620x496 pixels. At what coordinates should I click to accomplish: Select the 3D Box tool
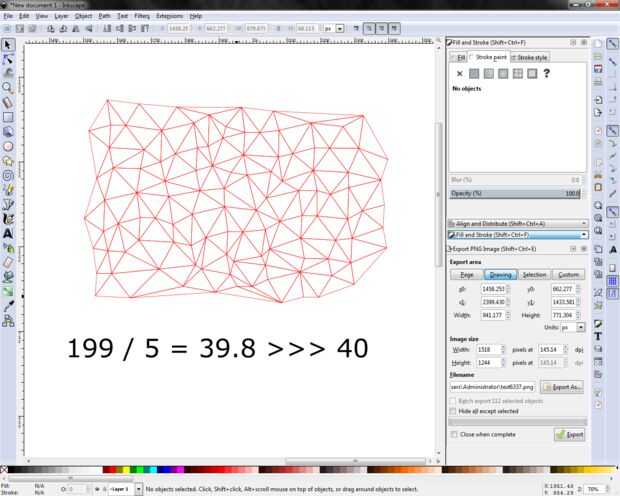(x=8, y=132)
